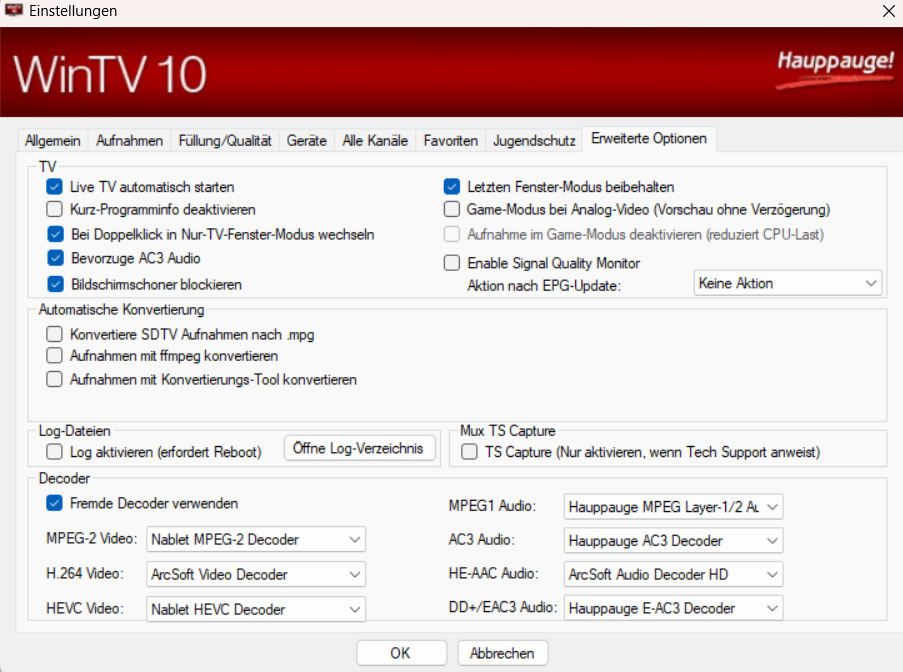The height and width of the screenshot is (672, 903).
Task: Click the Aktion nach EPG-Update label
Action: tap(544, 286)
